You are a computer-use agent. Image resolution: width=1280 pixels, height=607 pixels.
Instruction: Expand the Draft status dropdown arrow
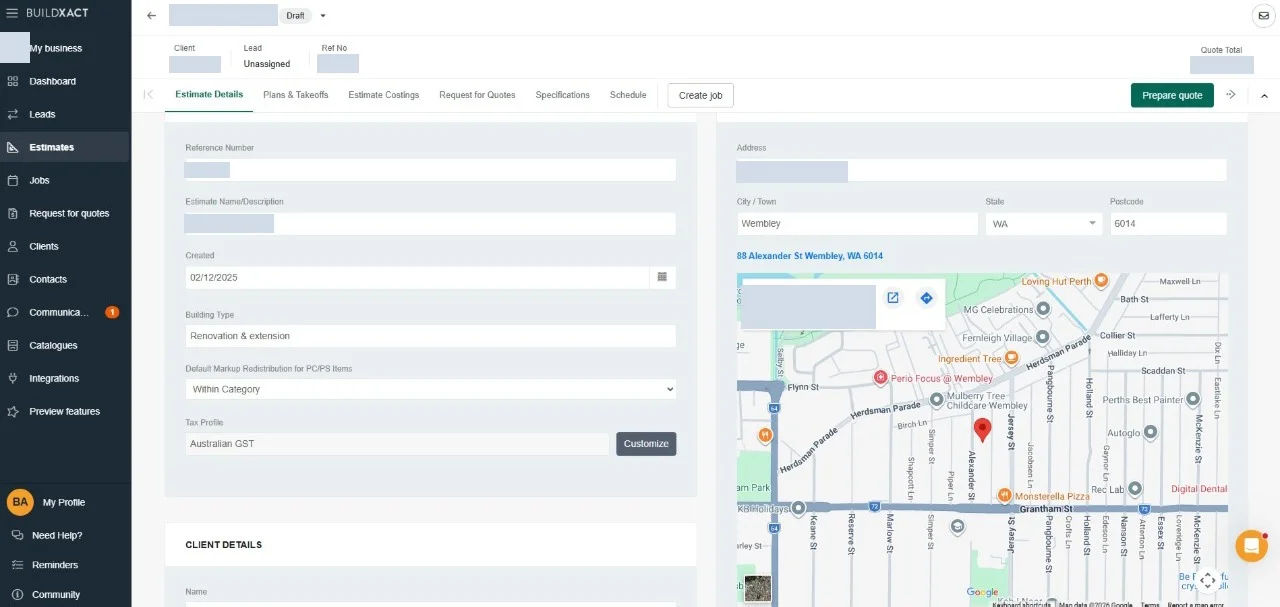(x=323, y=16)
